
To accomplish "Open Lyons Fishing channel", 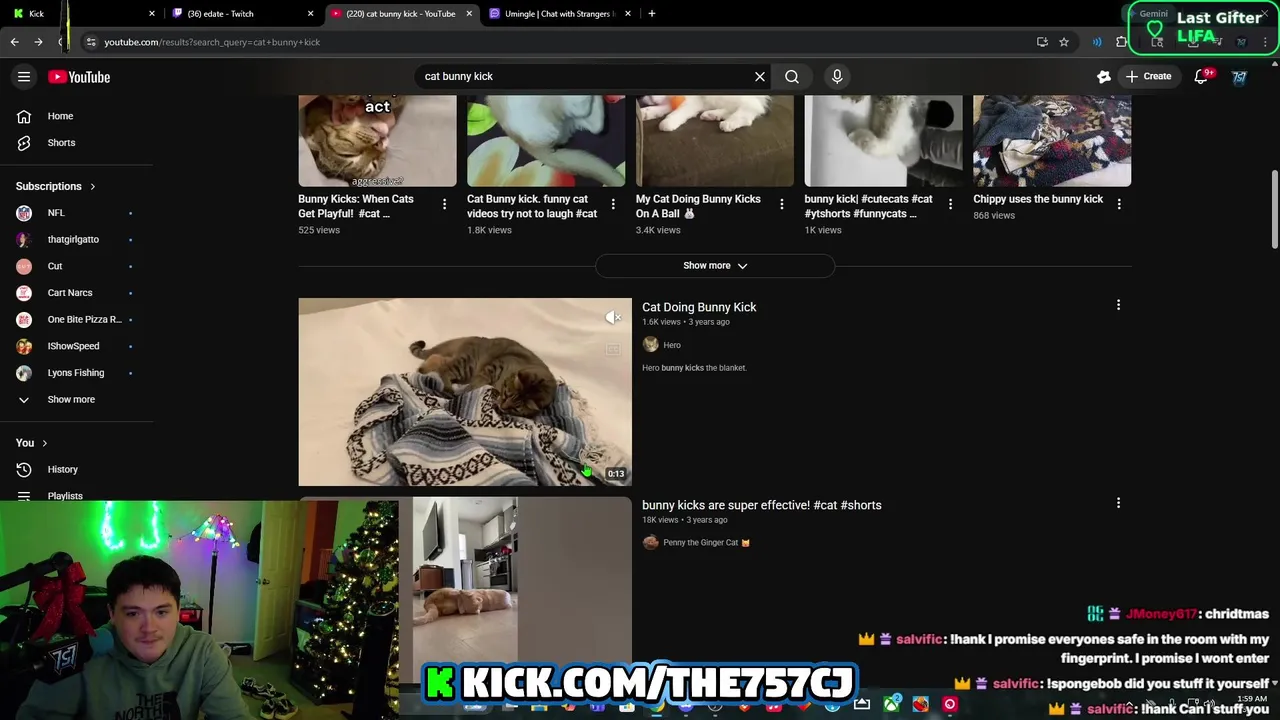I will pos(76,373).
